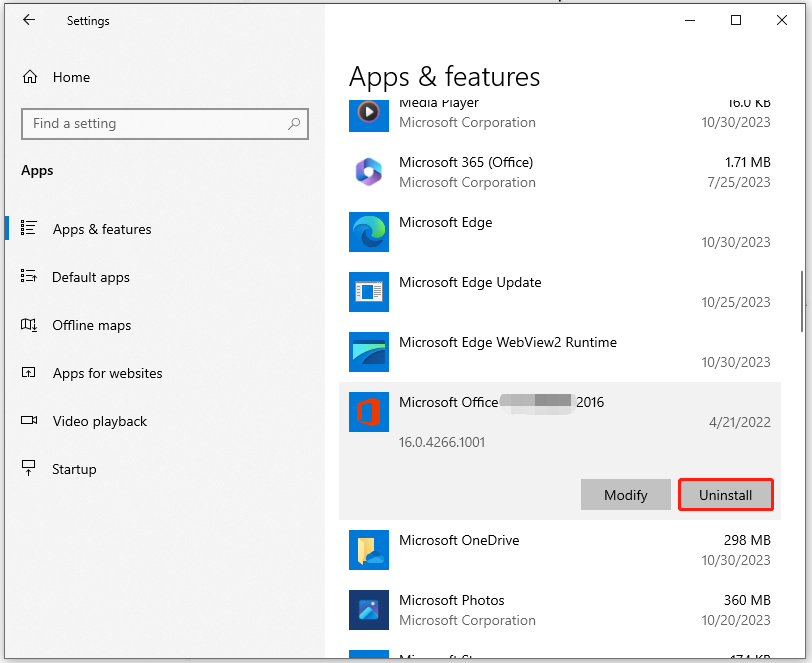Click the Microsoft Photos icon

368,610
